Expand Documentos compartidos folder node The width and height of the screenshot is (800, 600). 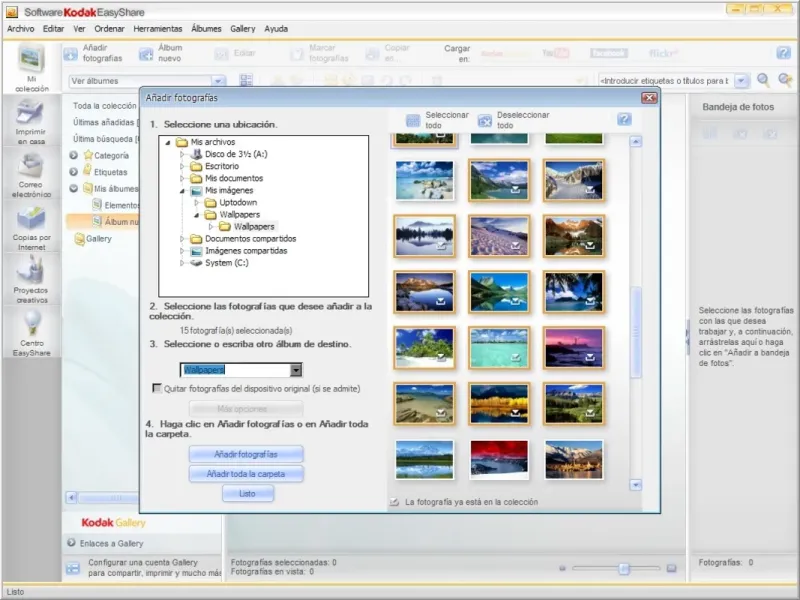pyautogui.click(x=183, y=239)
